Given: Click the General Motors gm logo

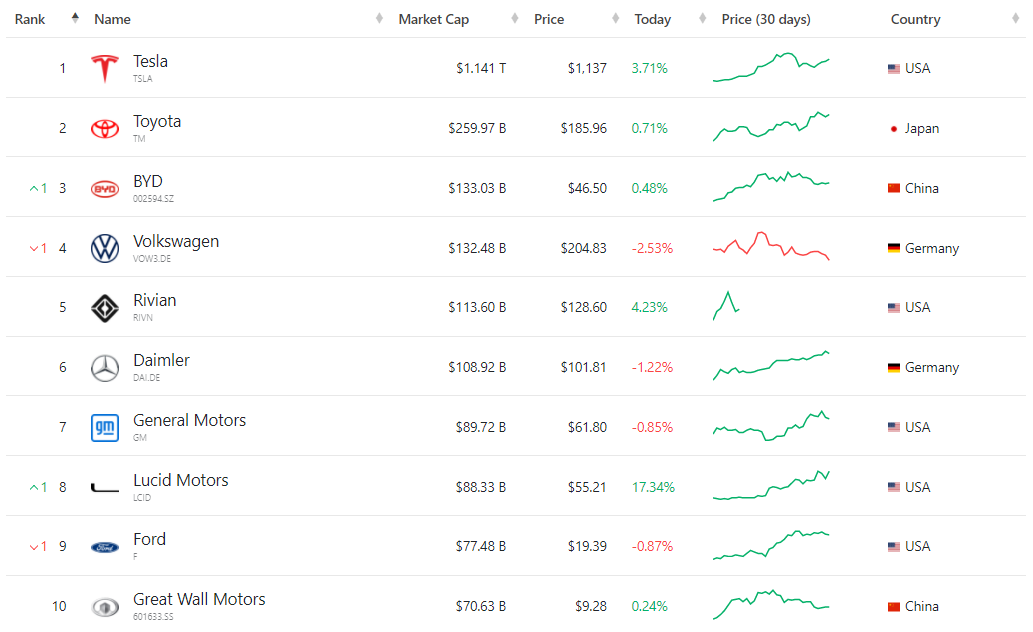Looking at the screenshot, I should click(105, 428).
